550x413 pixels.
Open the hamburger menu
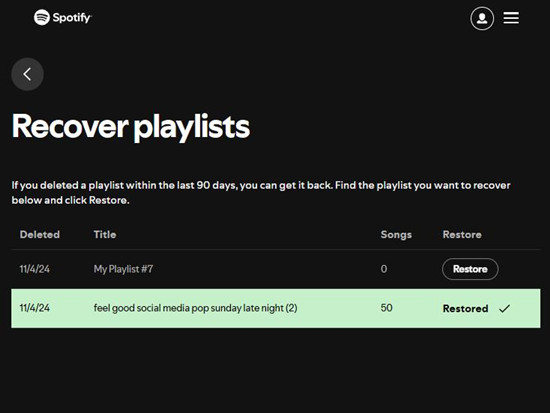511,18
